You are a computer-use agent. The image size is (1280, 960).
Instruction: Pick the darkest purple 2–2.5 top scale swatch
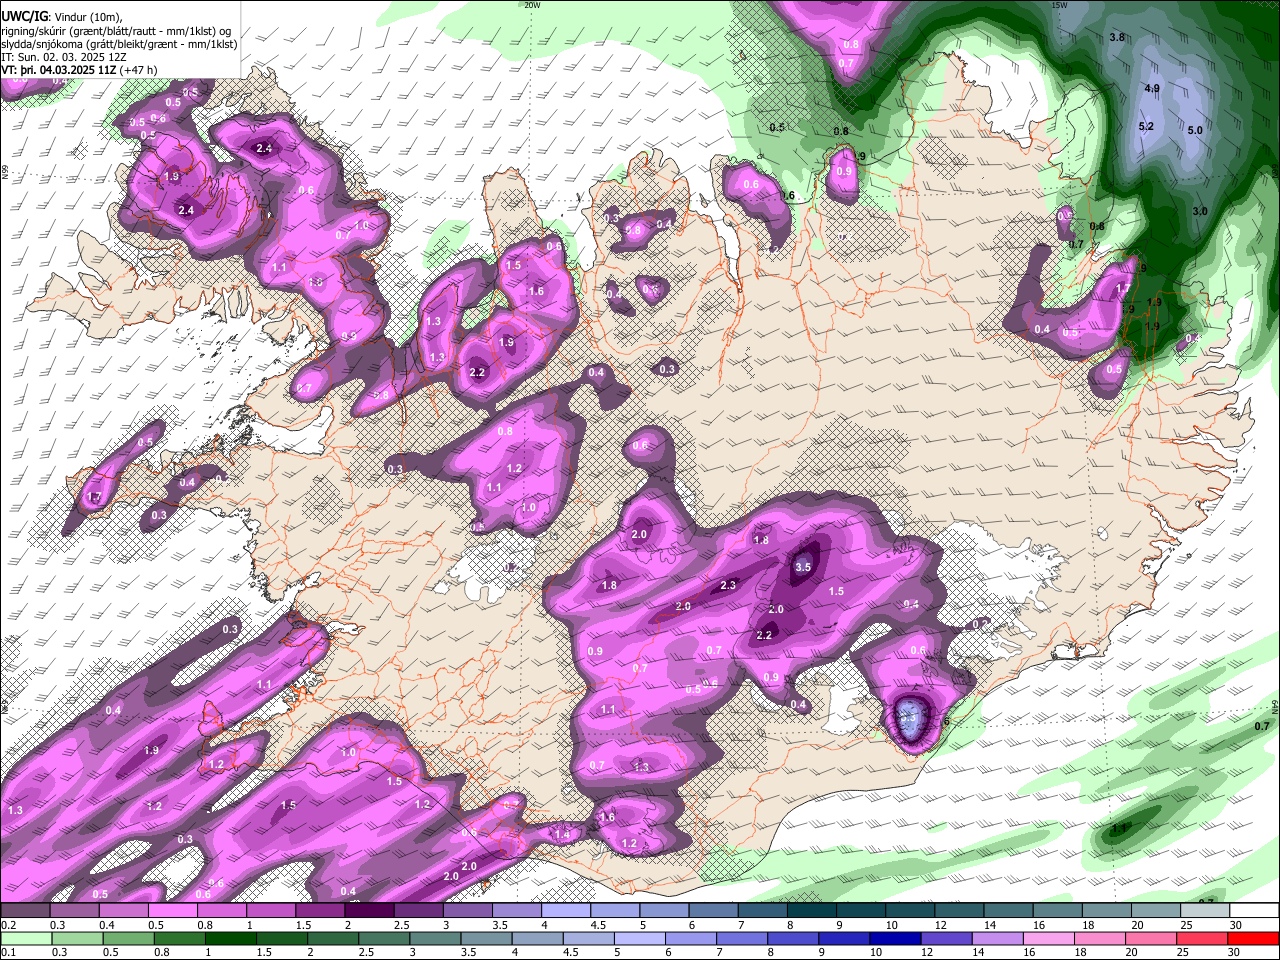click(x=369, y=911)
